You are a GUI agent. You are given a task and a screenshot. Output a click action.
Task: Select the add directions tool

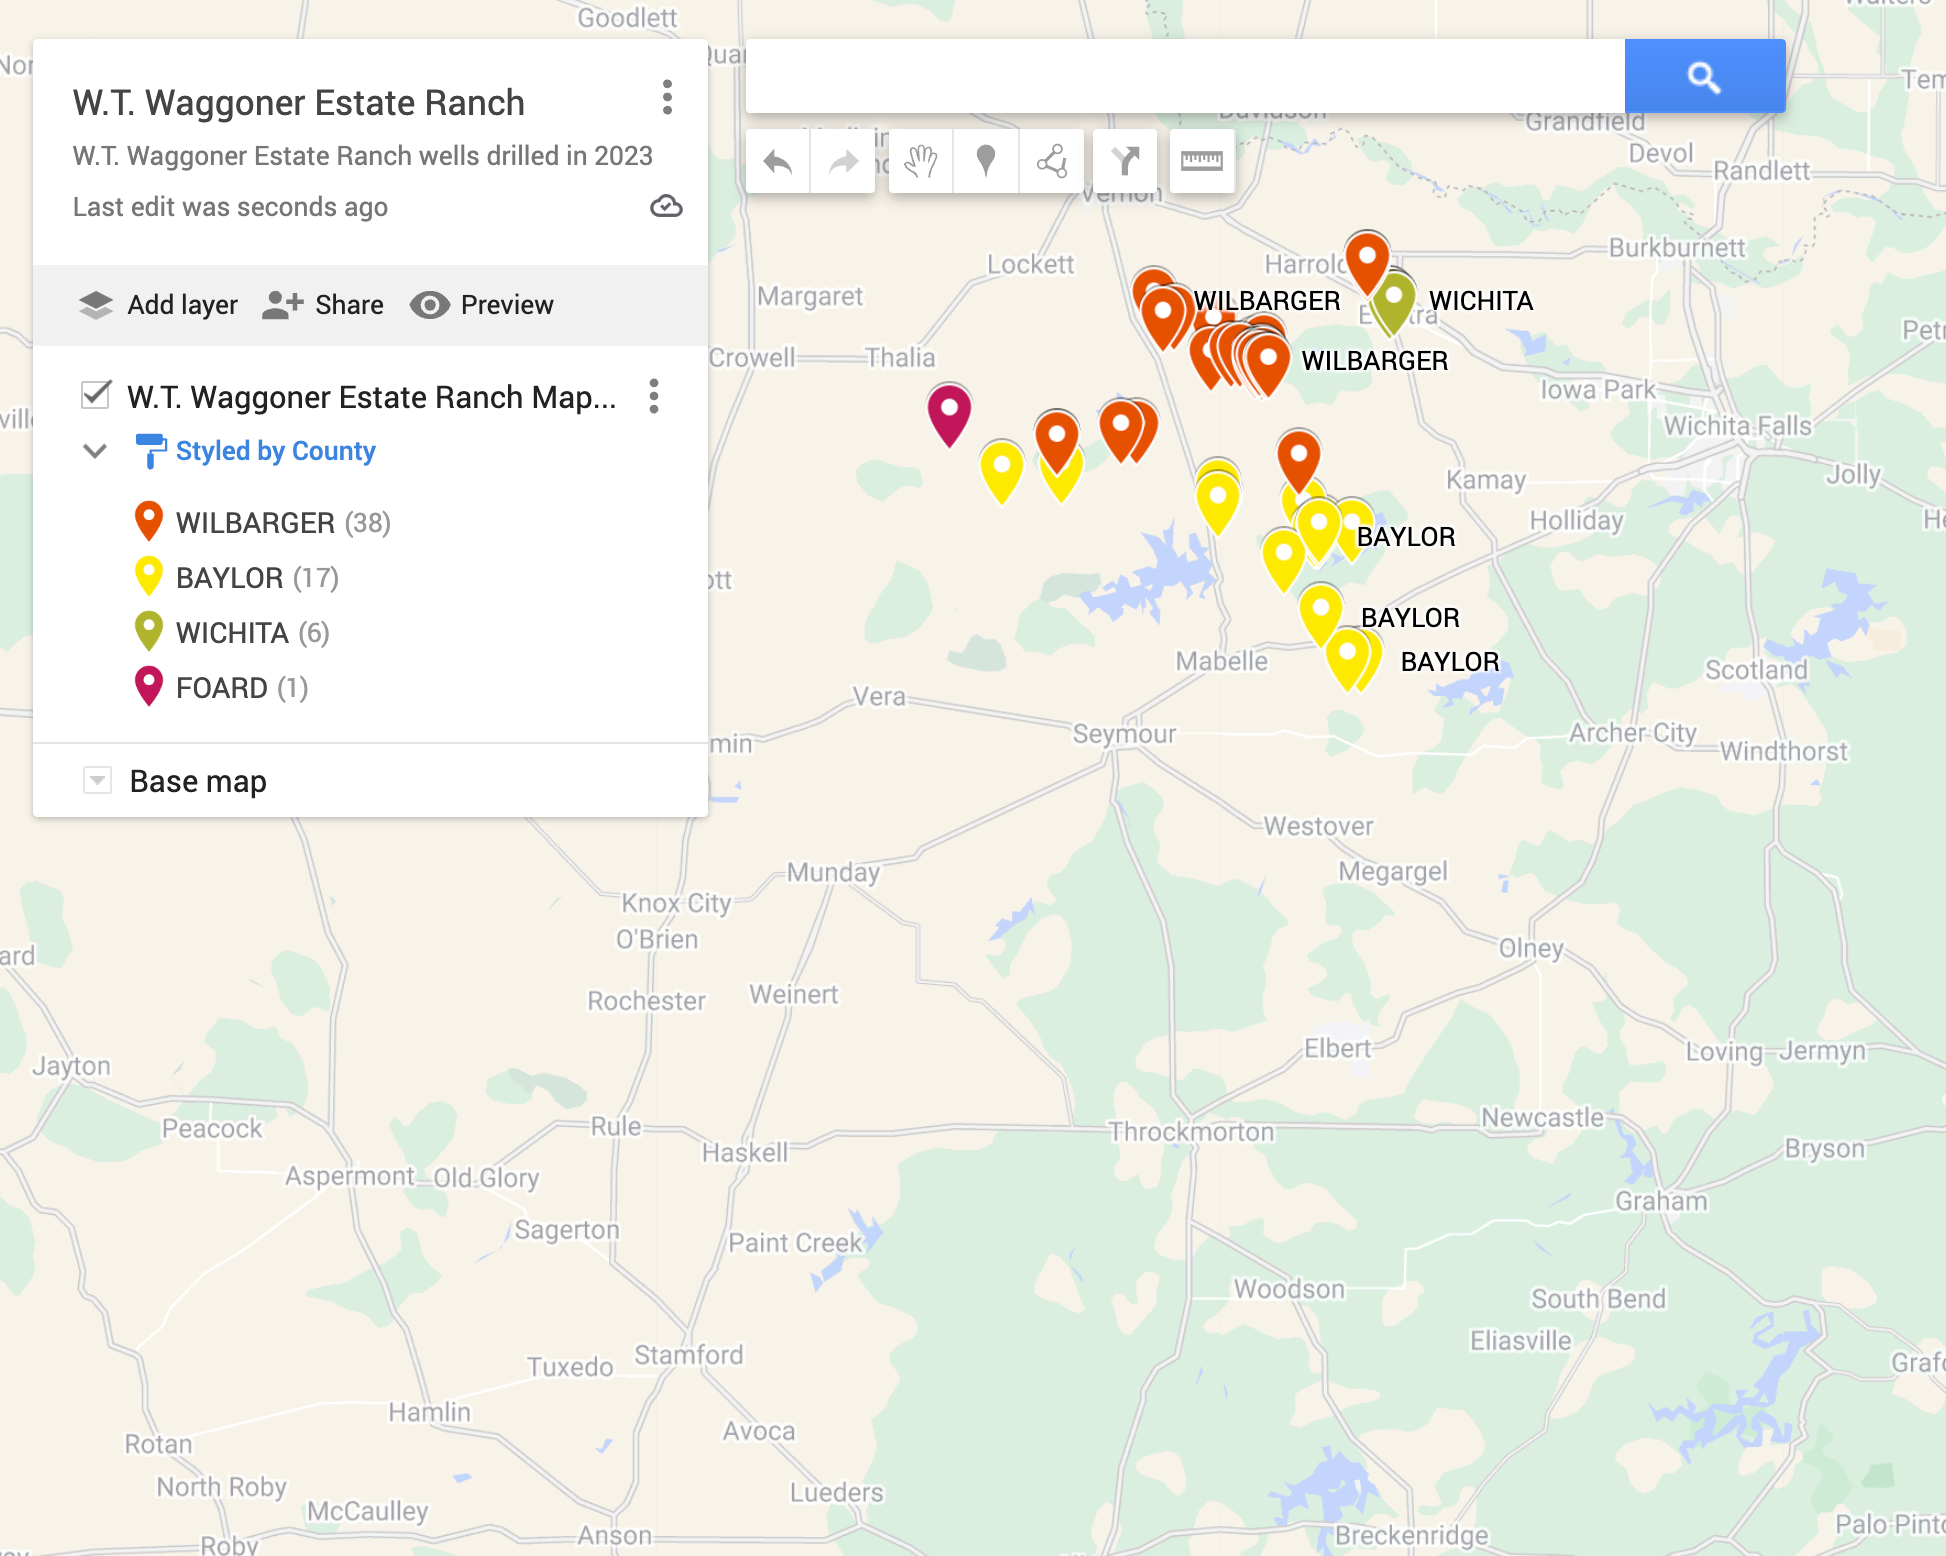1125,161
